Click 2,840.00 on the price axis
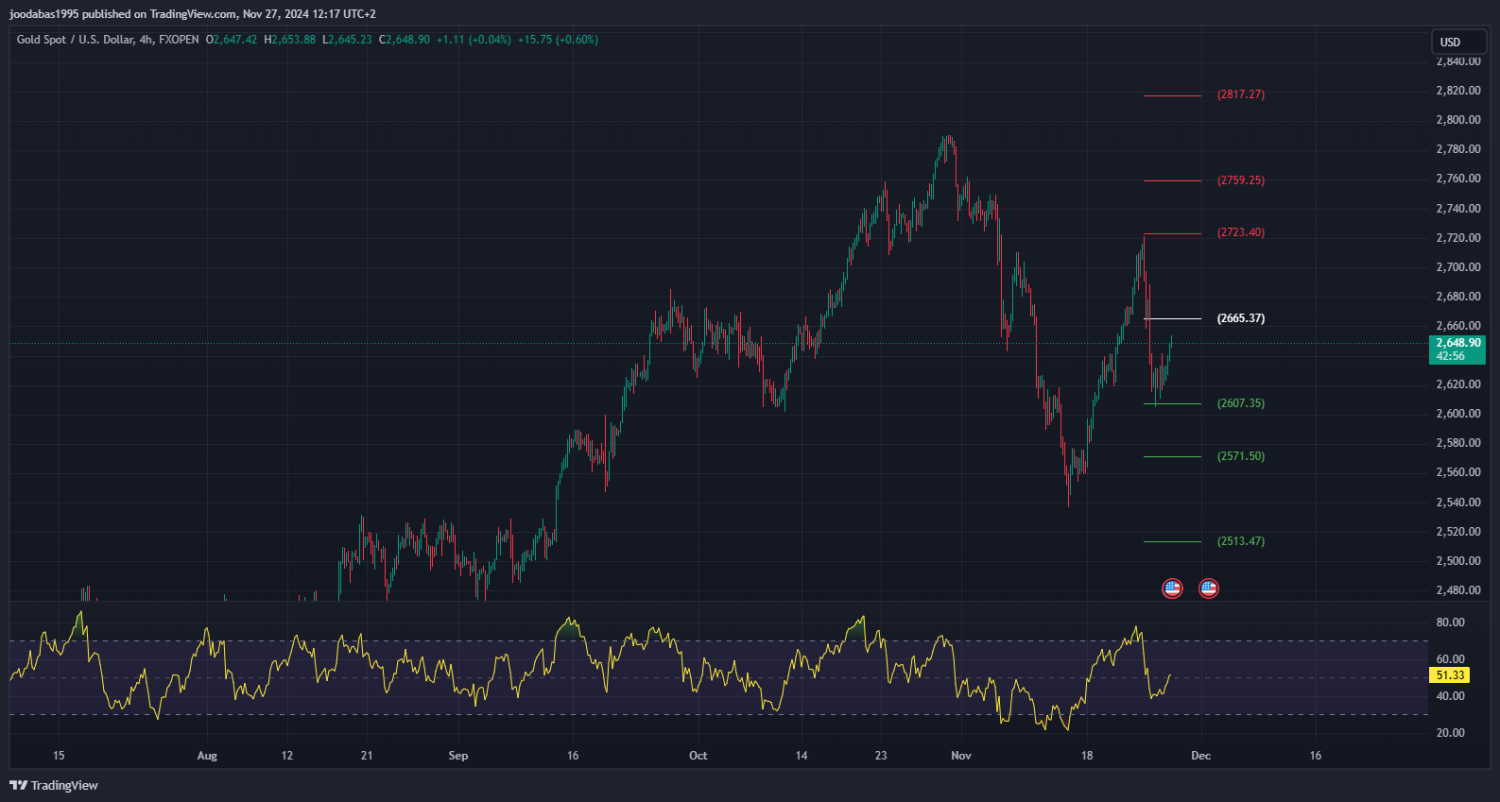 click(x=1457, y=61)
